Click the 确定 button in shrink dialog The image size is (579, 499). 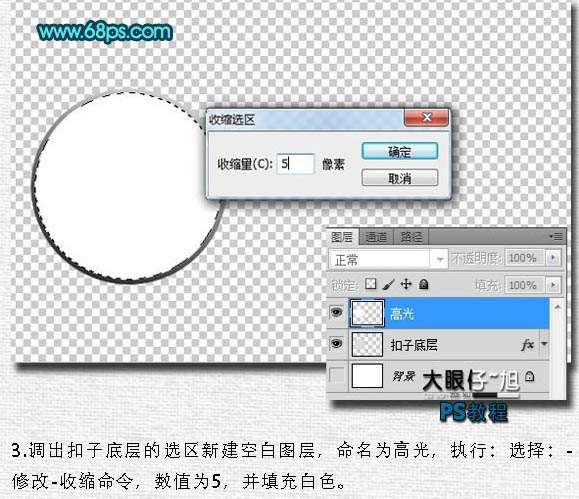400,151
